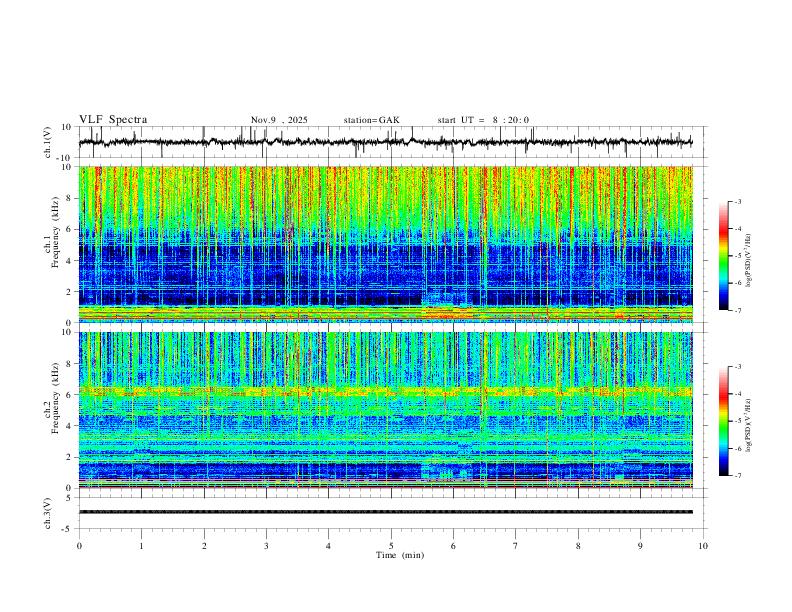The height and width of the screenshot is (612, 792).
Task: Click the ch.1 frequency axis "6" tick
Action: (x=70, y=229)
